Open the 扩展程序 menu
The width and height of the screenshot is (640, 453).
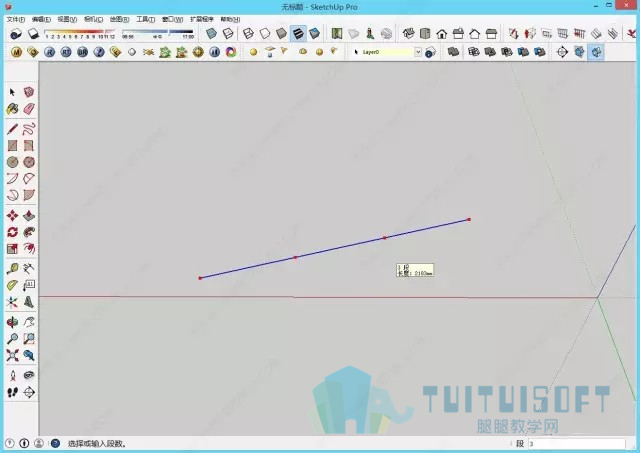pyautogui.click(x=202, y=19)
